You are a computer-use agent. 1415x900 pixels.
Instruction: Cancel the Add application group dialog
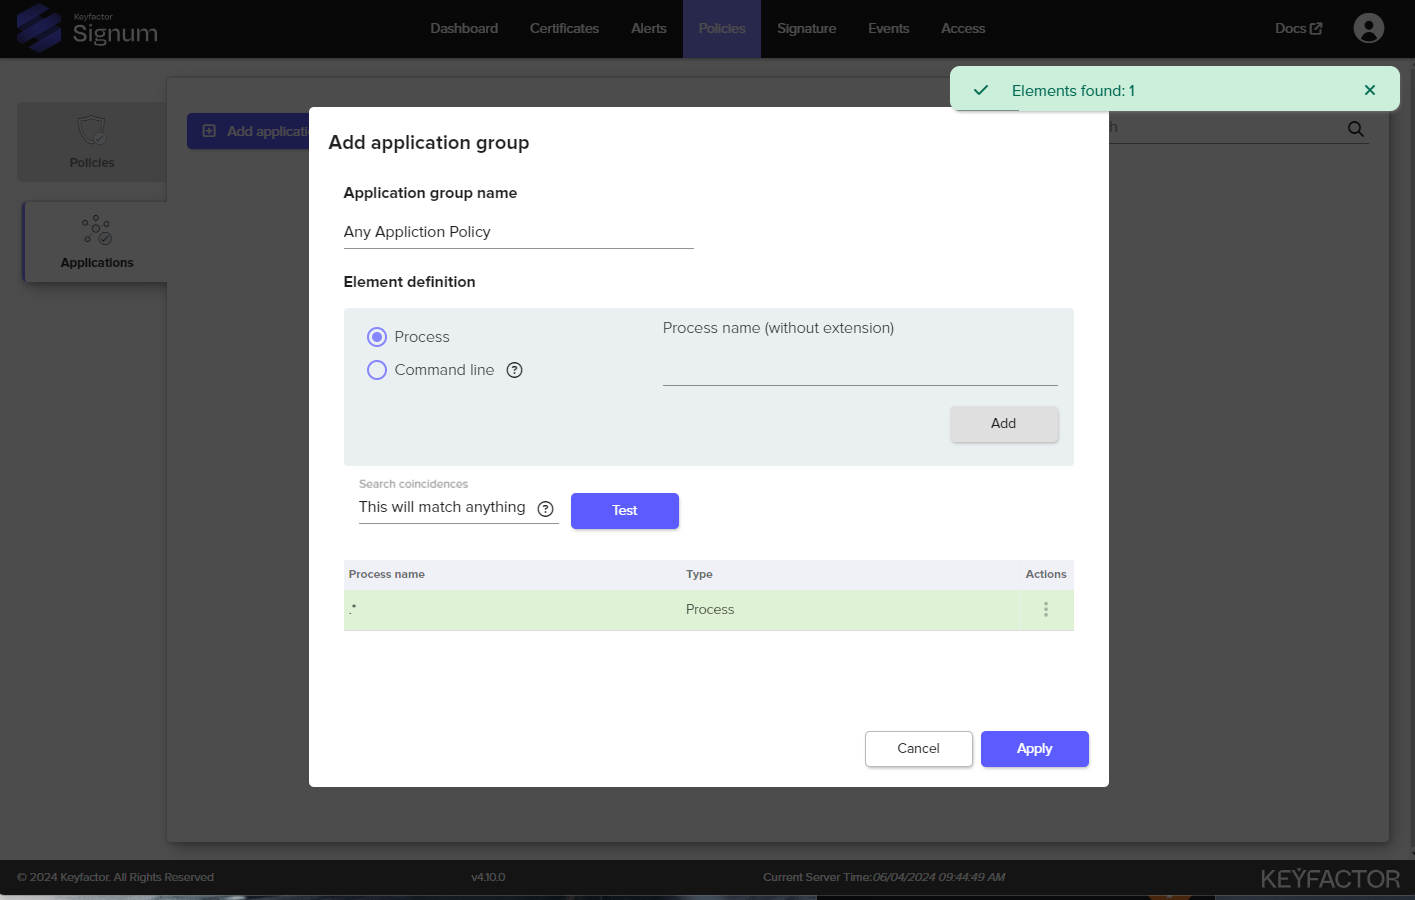(x=918, y=749)
